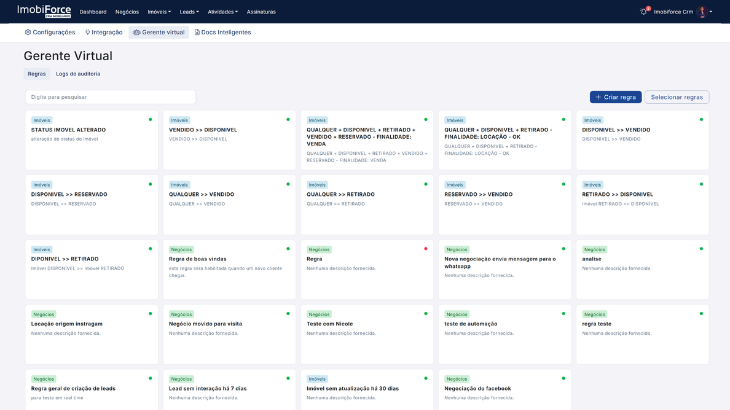Viewport: 730px width, 410px height.
Task: Open the notifications bell icon
Action: tap(644, 12)
